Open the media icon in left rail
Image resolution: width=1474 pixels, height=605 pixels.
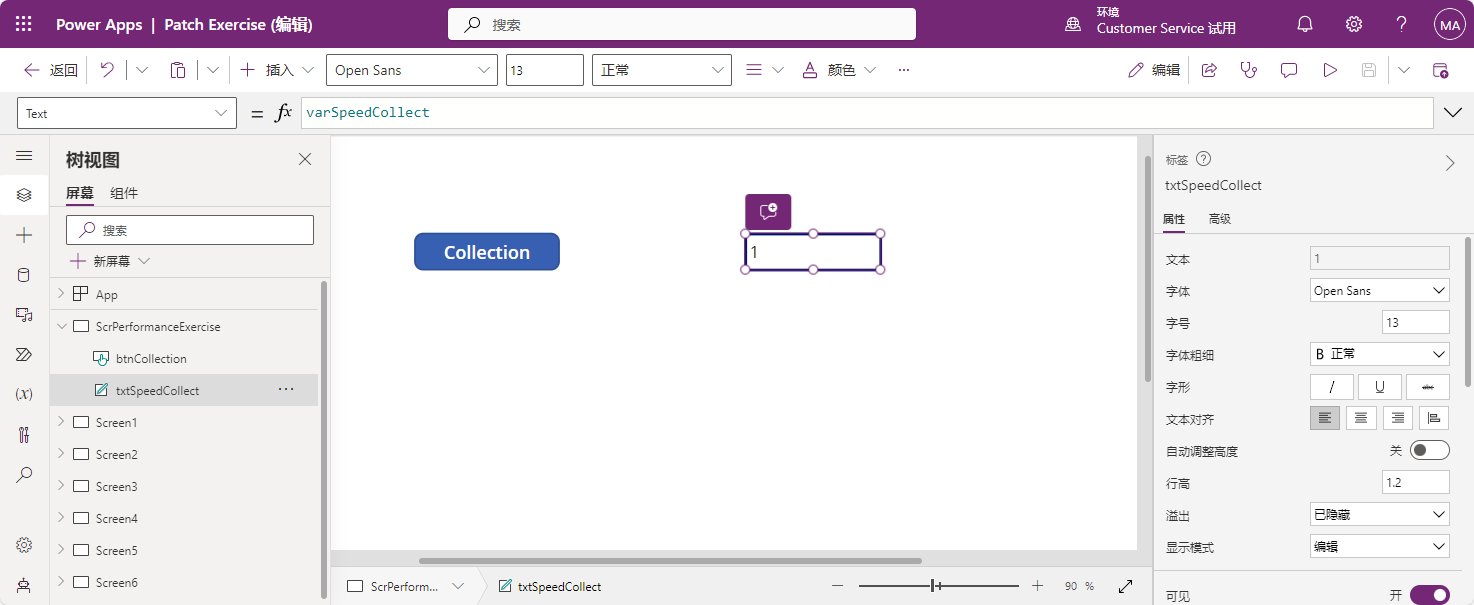click(24, 315)
